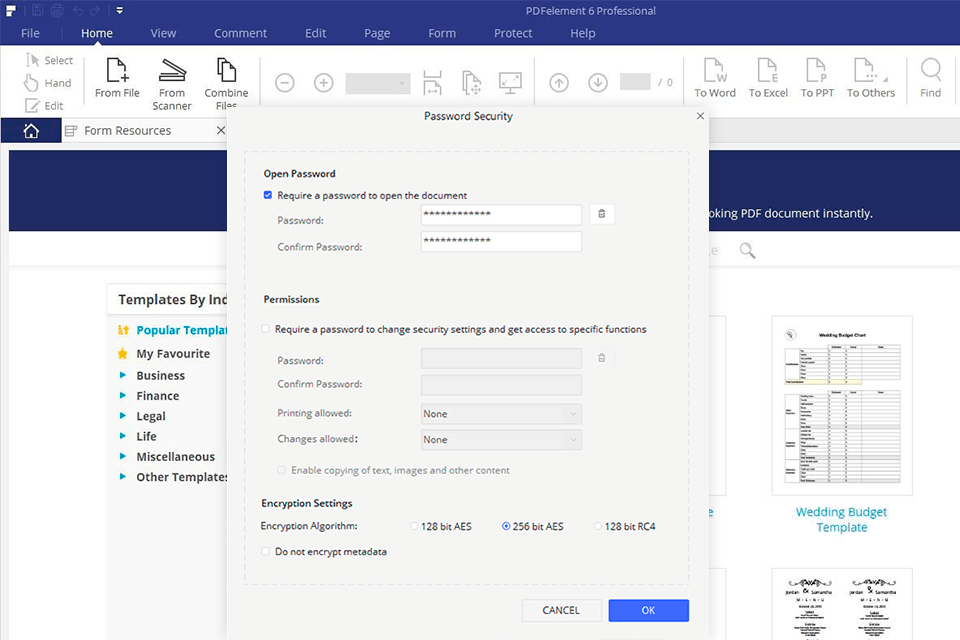The width and height of the screenshot is (960, 640).
Task: Open the Help tab
Action: click(582, 33)
